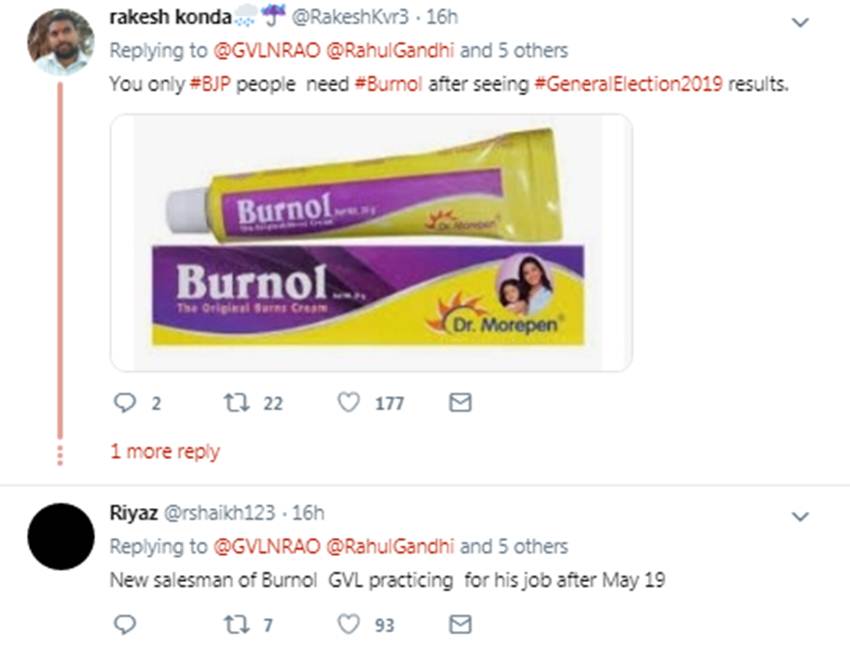850x649 pixels.
Task: Open more options chevron on rakesh konda's tweet
Action: [x=800, y=21]
